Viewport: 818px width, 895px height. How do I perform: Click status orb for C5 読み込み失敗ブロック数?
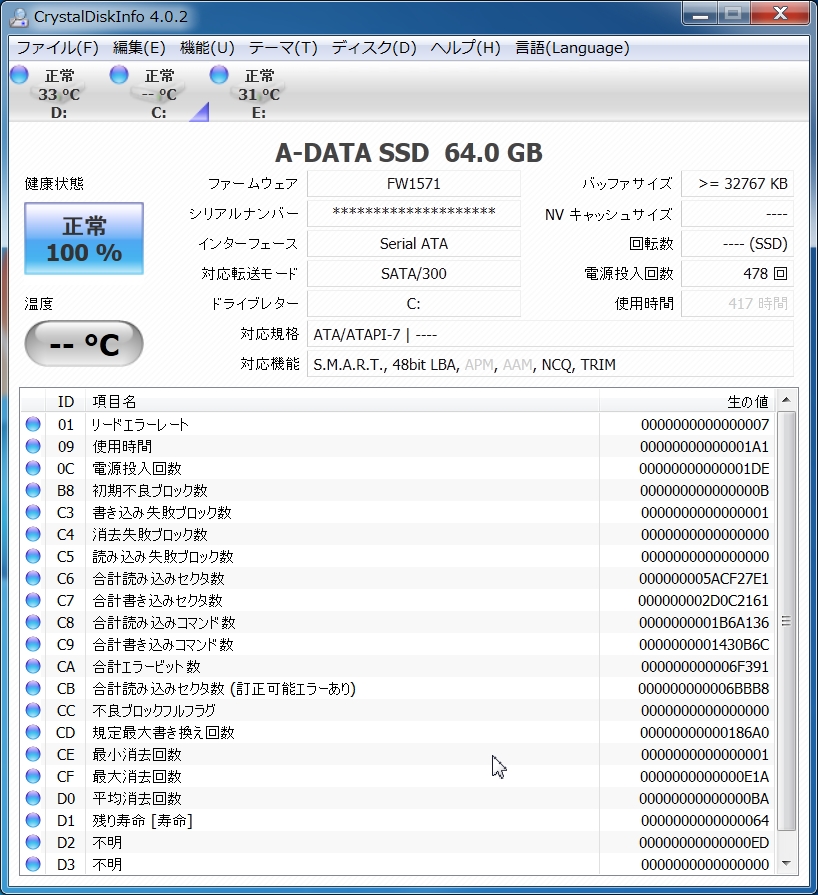pos(33,556)
